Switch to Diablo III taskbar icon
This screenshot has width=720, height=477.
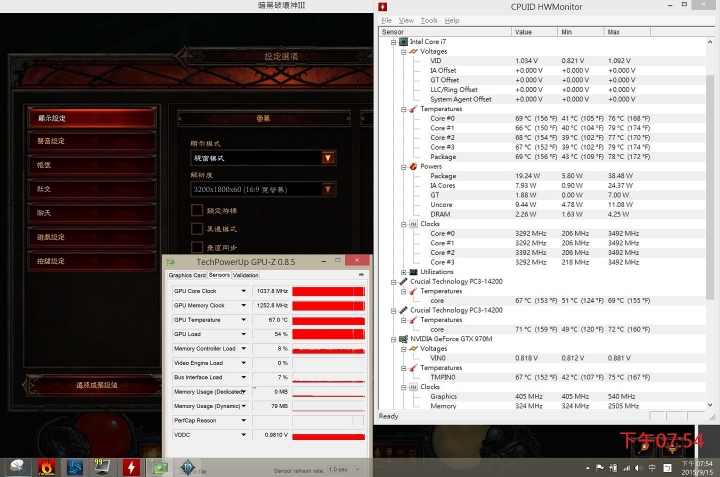(188, 467)
